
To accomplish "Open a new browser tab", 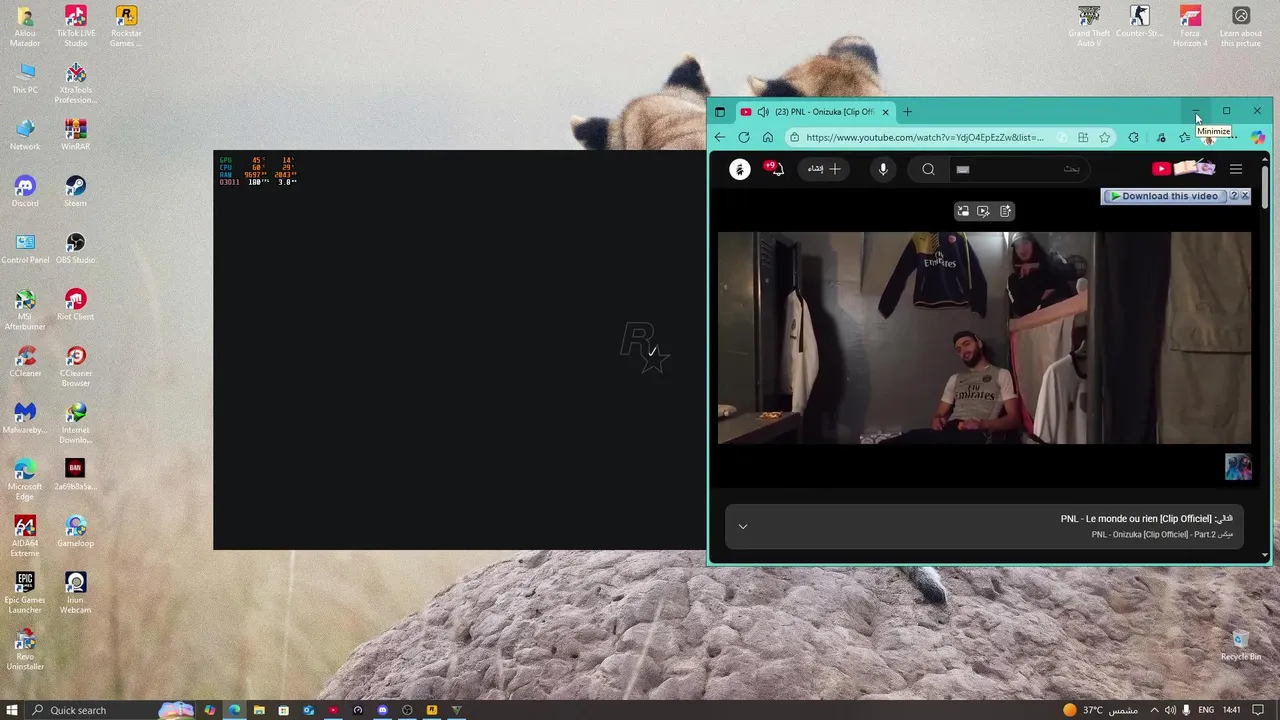I will 907,112.
